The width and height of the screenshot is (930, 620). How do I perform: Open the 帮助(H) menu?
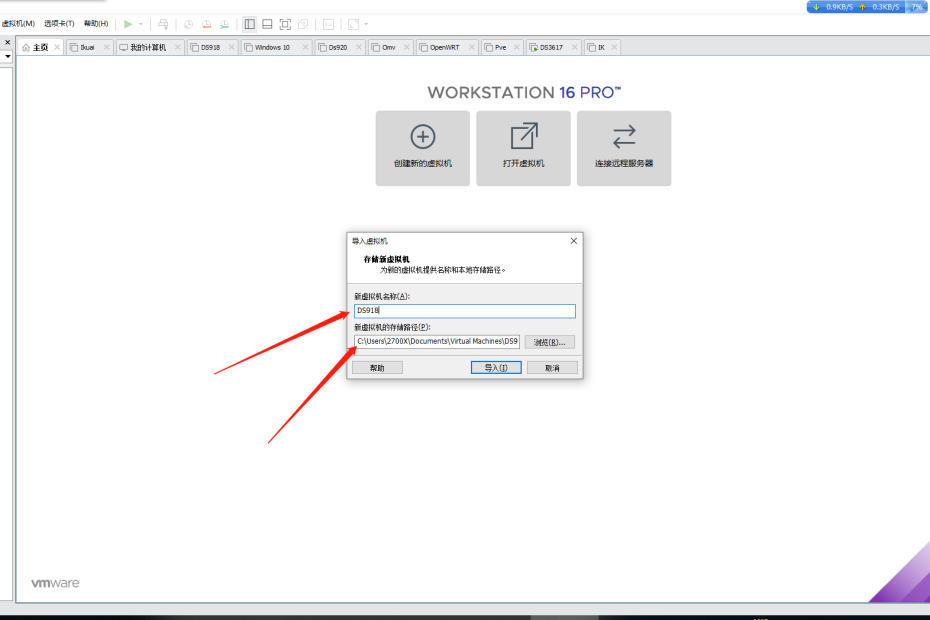coord(96,24)
